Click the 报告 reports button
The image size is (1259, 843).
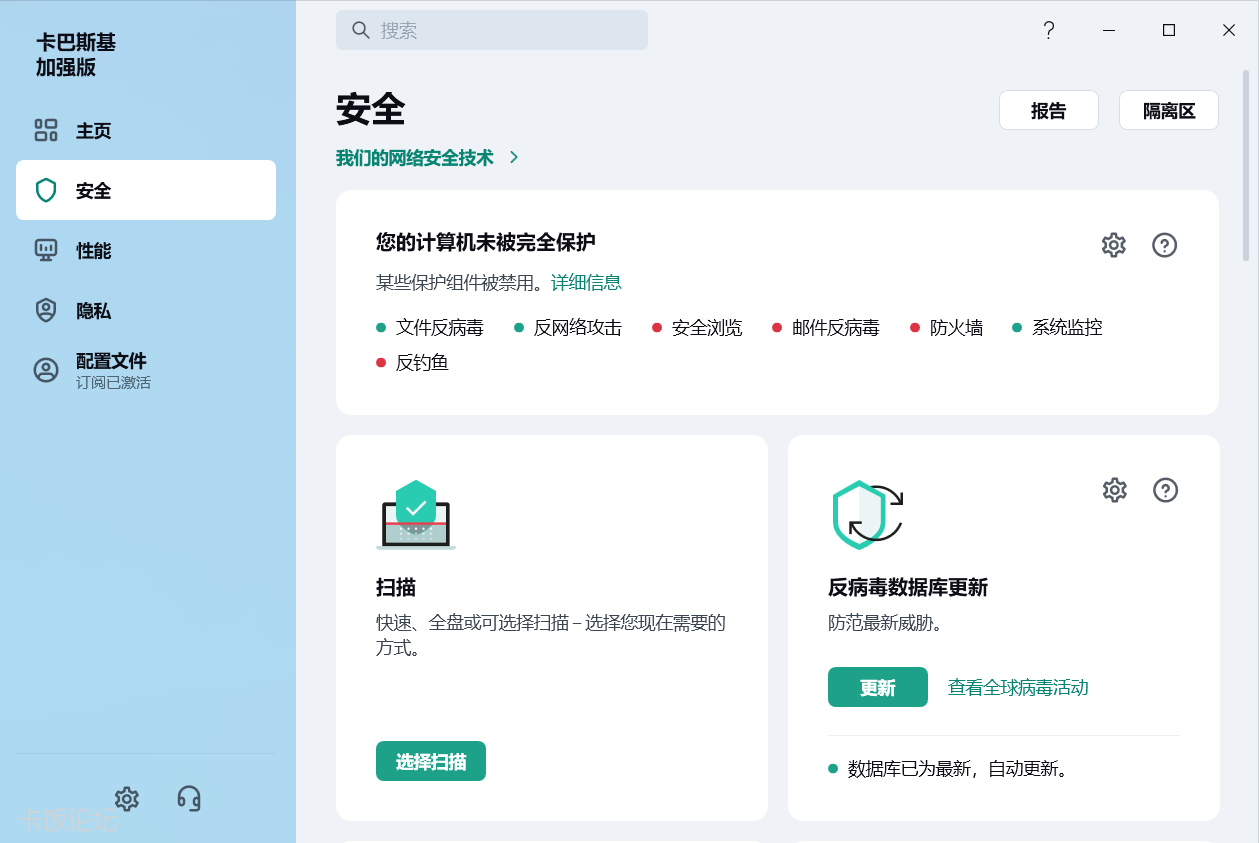pos(1048,111)
